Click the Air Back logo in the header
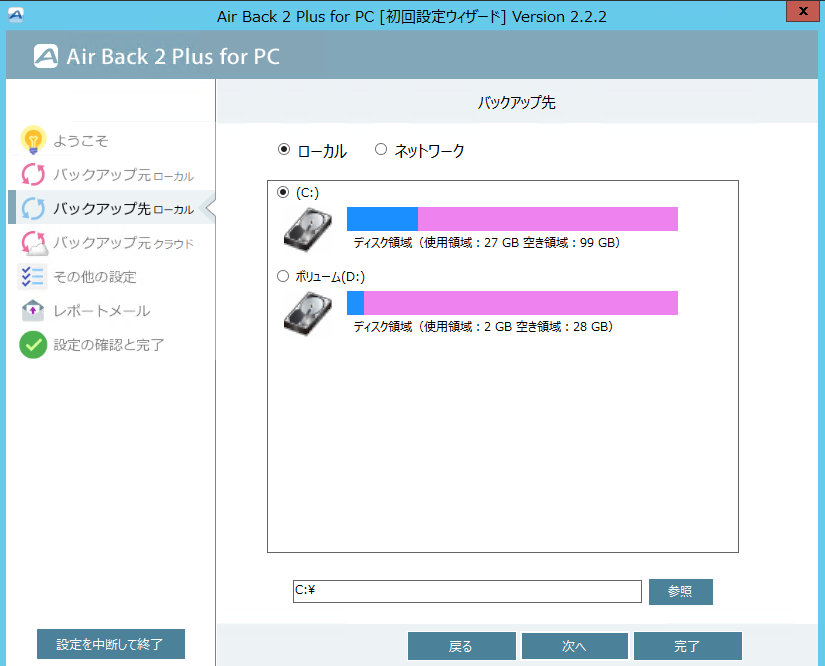The image size is (825, 666). pos(46,56)
